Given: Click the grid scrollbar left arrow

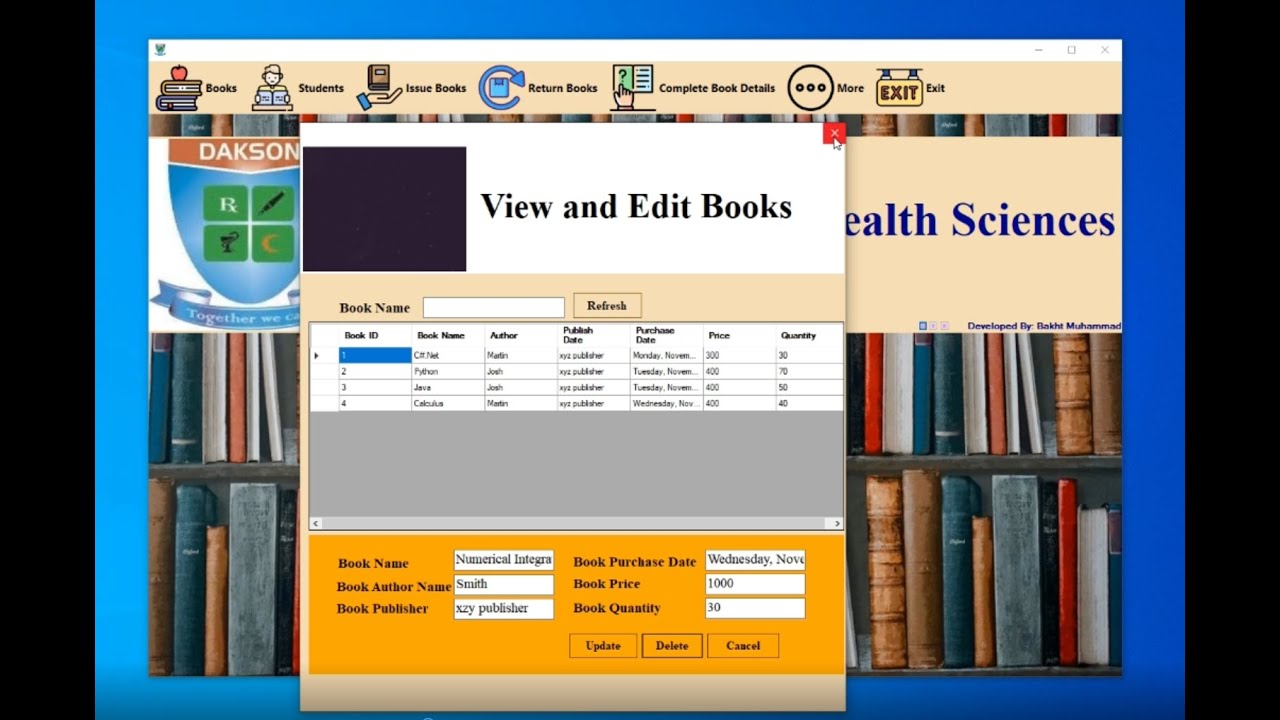Looking at the screenshot, I should (x=316, y=523).
